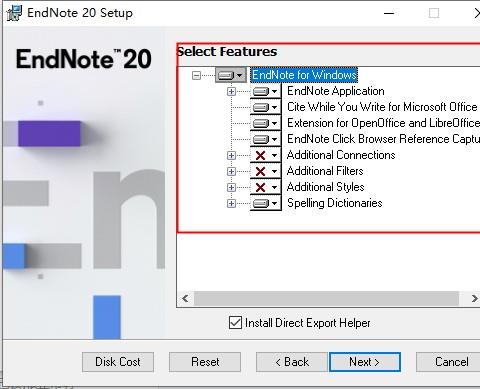The height and width of the screenshot is (389, 480).
Task: Click OpenOffice extension feature drive icon
Action: 265,123
